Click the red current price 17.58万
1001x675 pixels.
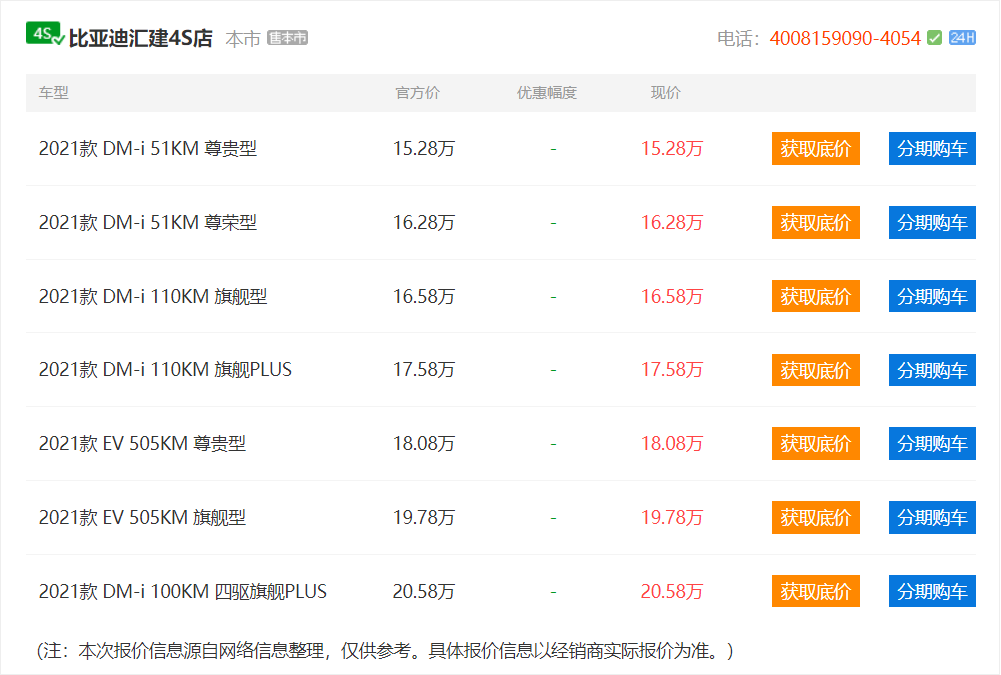[x=672, y=370]
